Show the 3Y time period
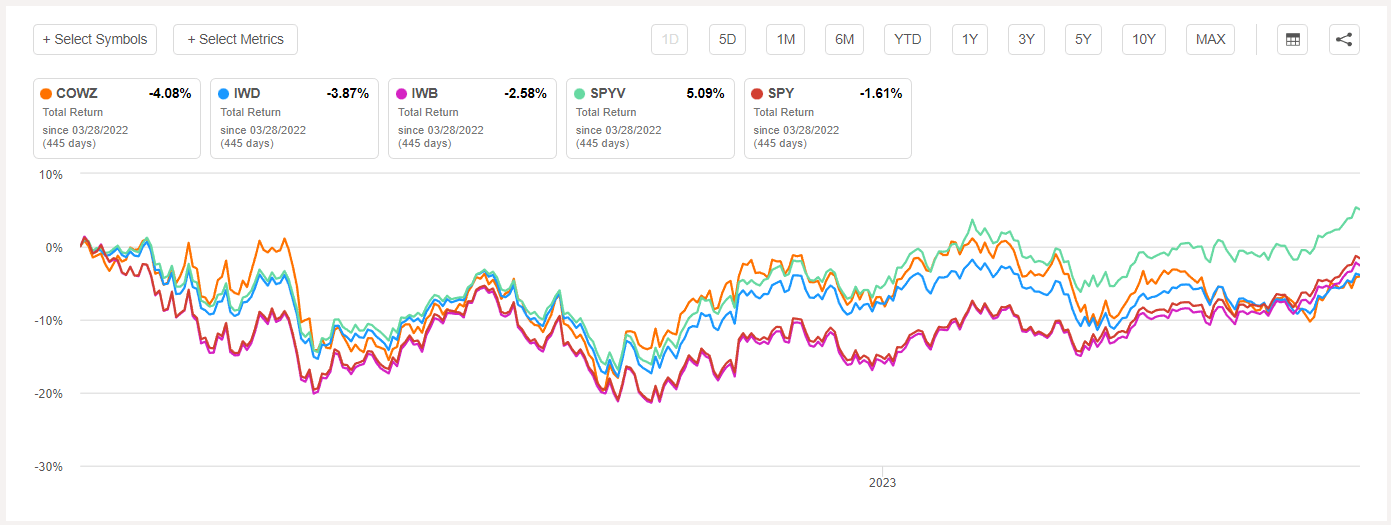 coord(1027,40)
